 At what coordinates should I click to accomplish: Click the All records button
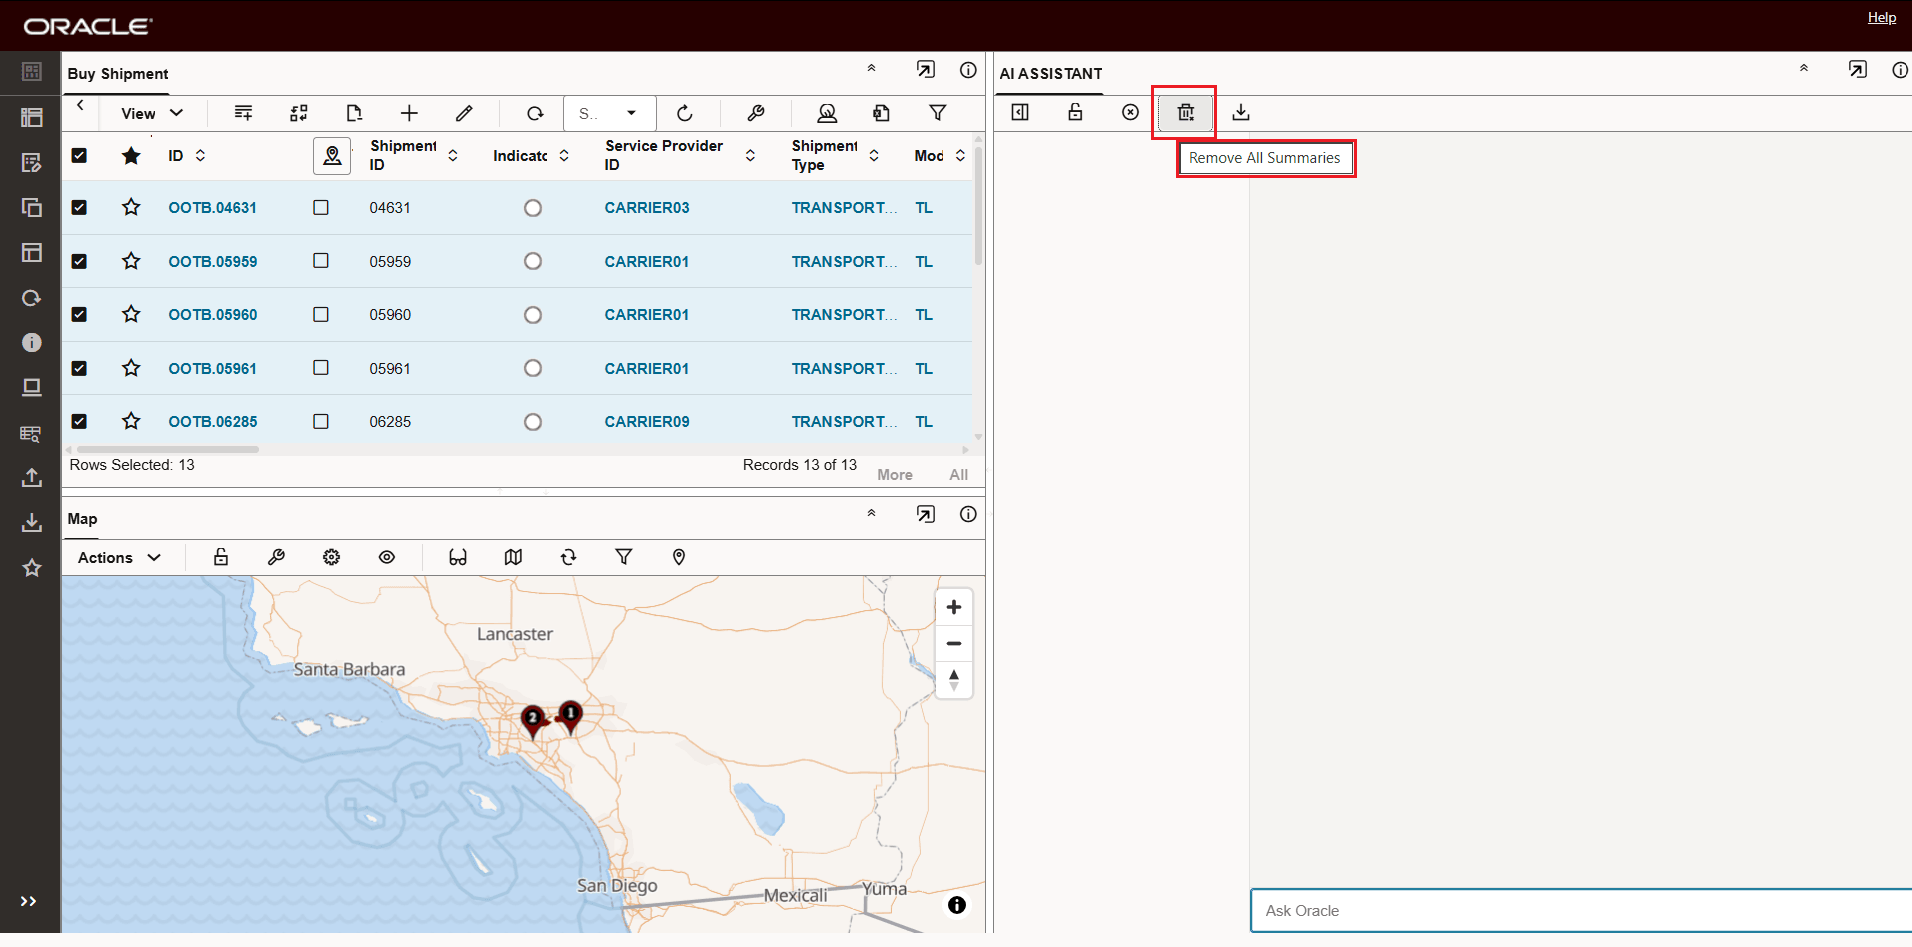coord(959,475)
